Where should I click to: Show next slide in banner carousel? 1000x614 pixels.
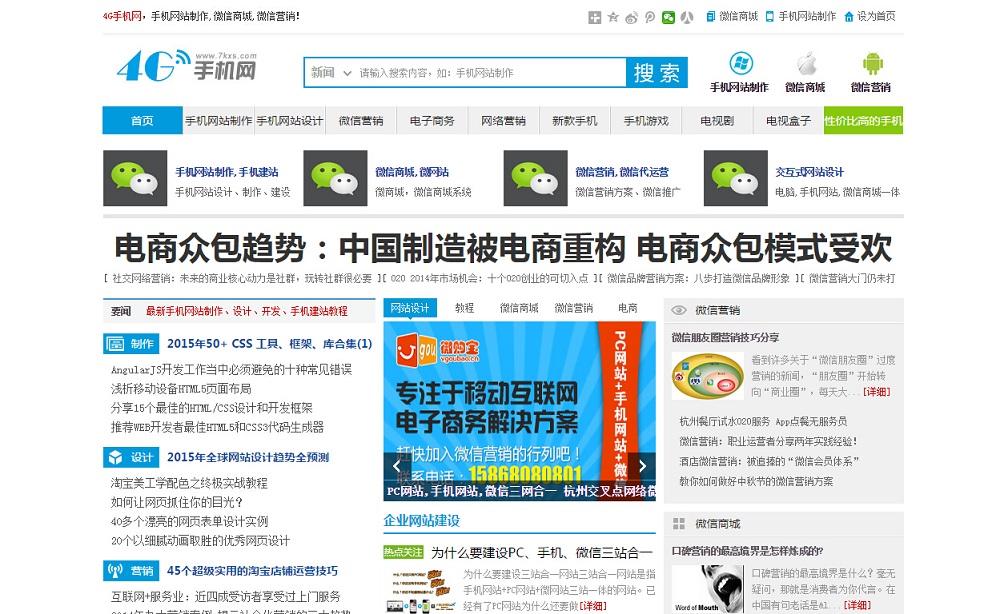[642, 466]
